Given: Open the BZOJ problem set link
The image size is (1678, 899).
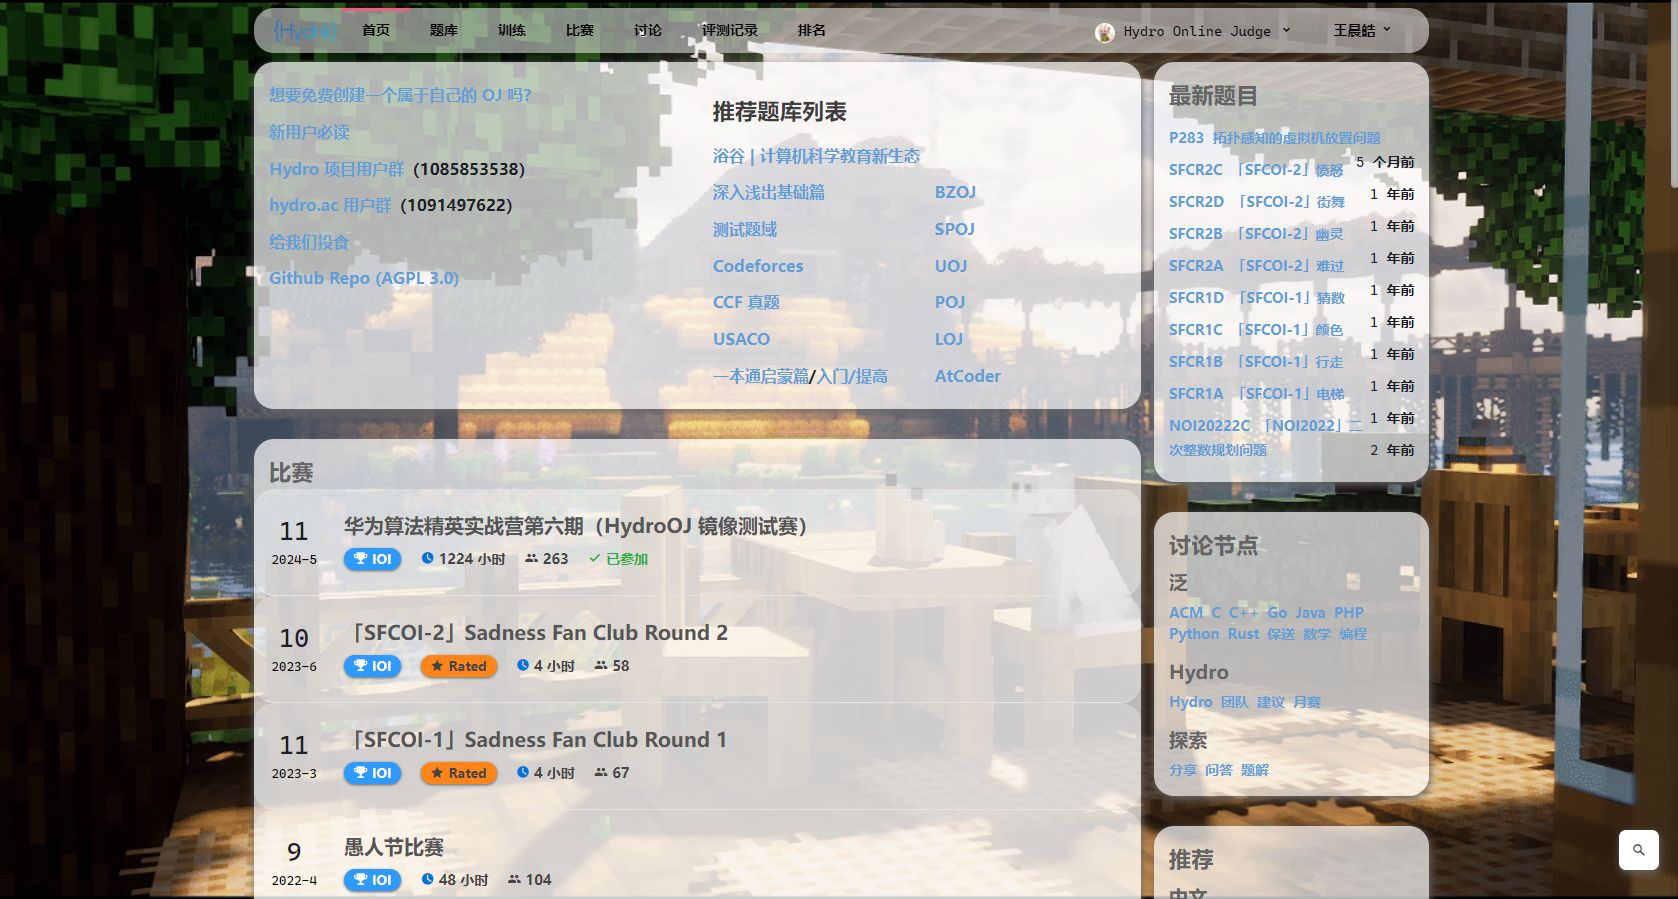Looking at the screenshot, I should point(955,192).
